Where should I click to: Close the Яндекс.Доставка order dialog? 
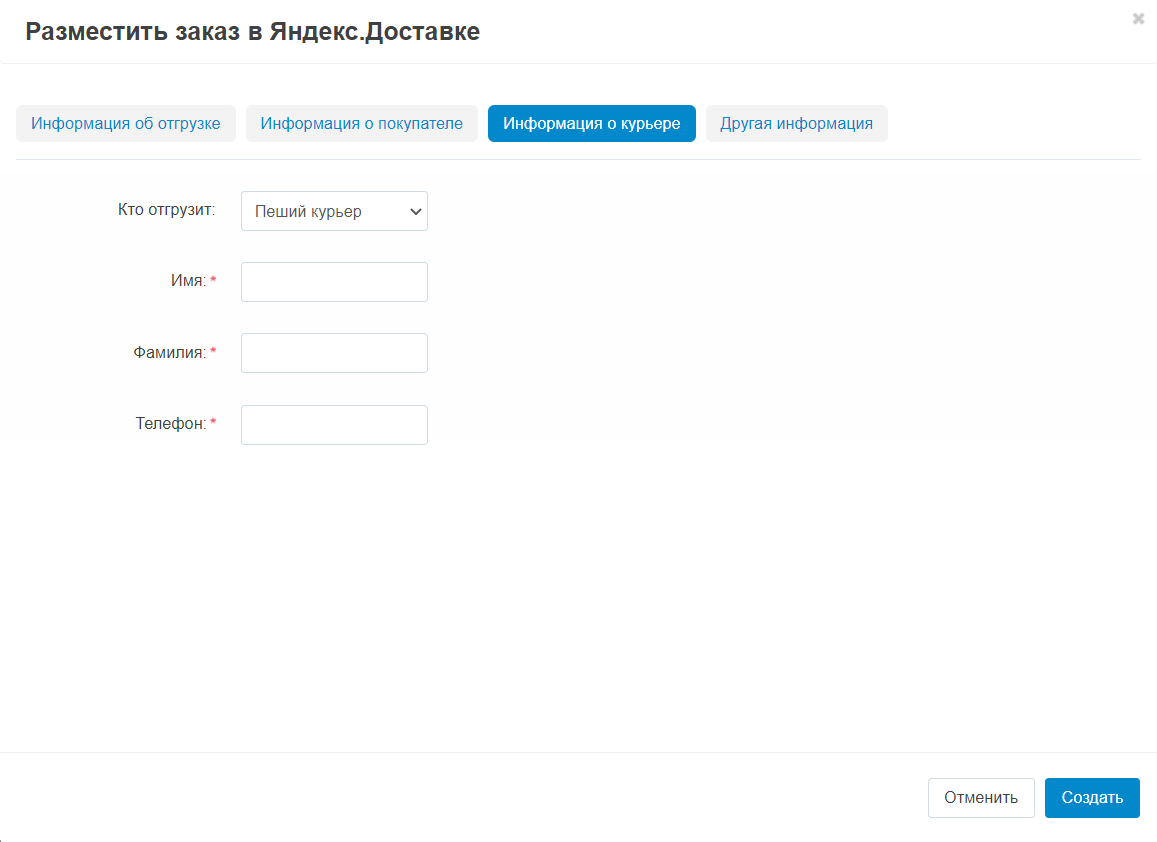(x=1138, y=19)
